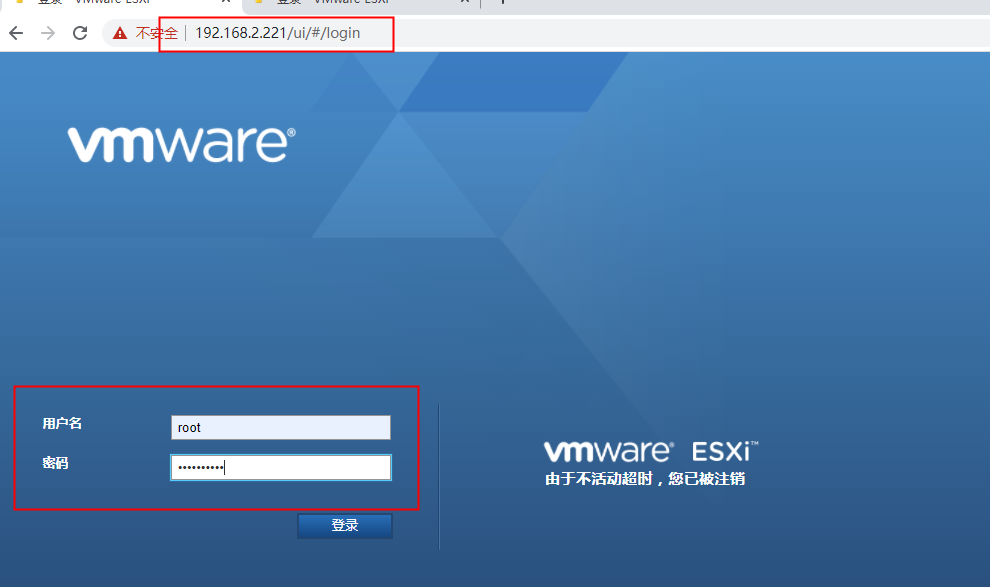This screenshot has height=587, width=990.
Task: Click the browser forward arrow
Action: point(48,33)
